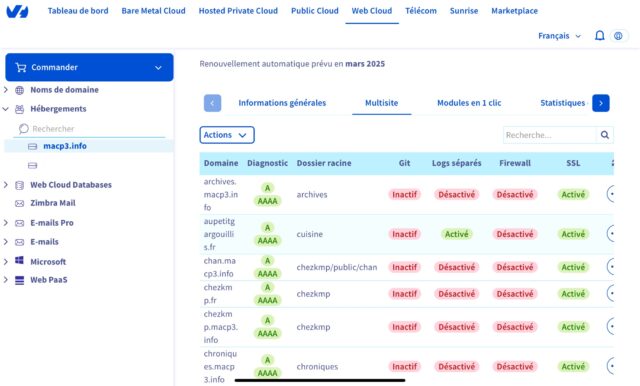
Task: Open Sunrise menu item
Action: tap(464, 11)
